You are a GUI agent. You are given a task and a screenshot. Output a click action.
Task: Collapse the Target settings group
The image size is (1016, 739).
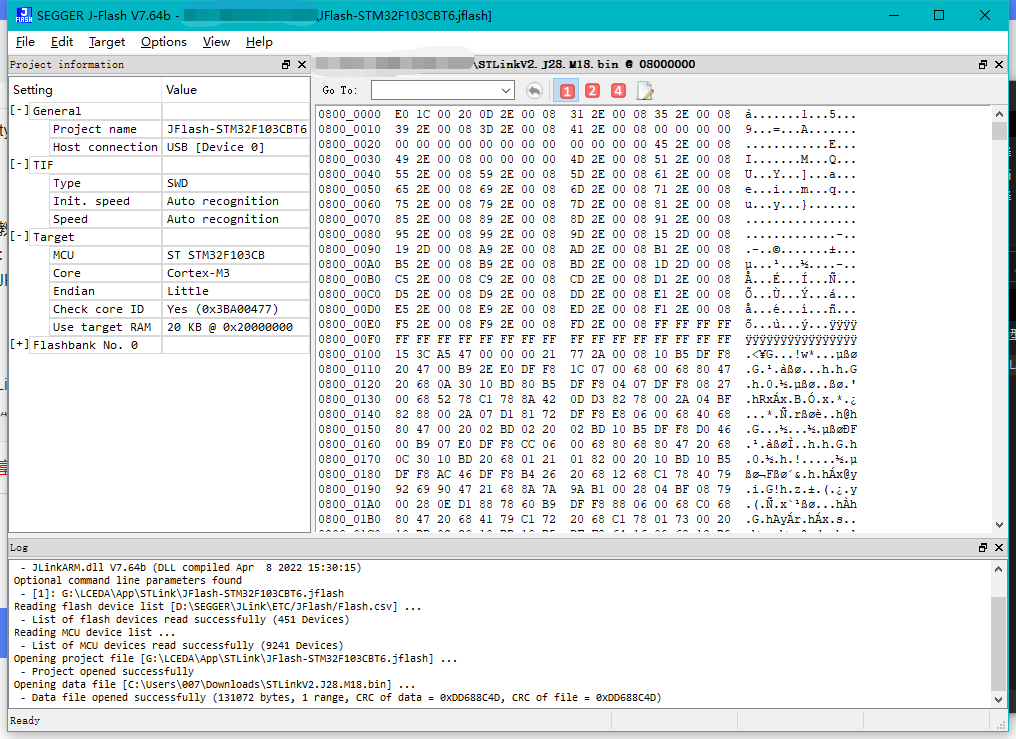click(19, 236)
